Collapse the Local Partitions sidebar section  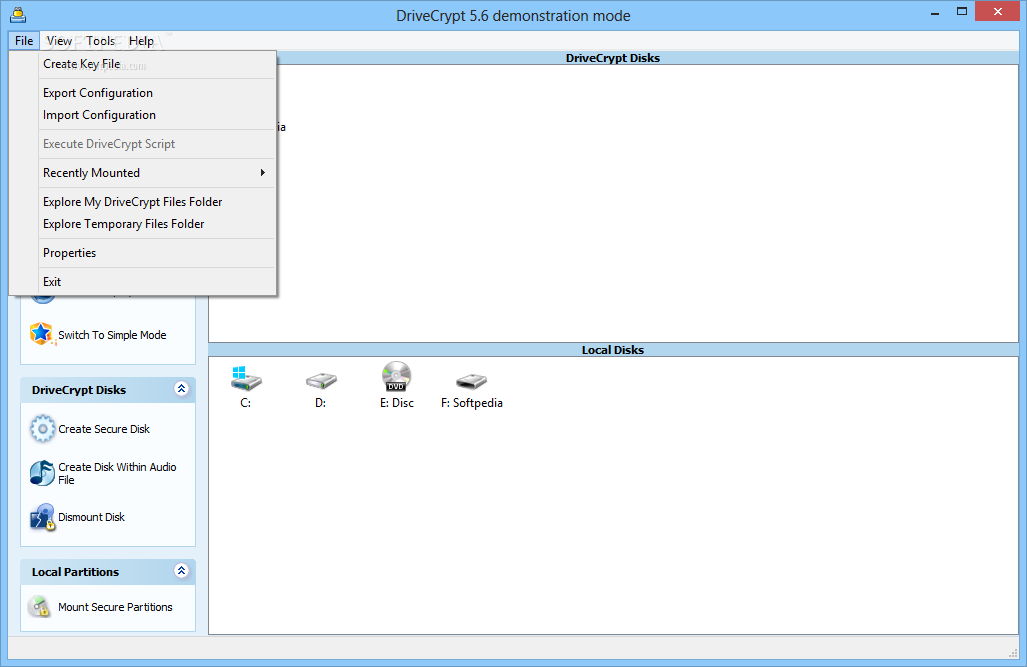(181, 571)
